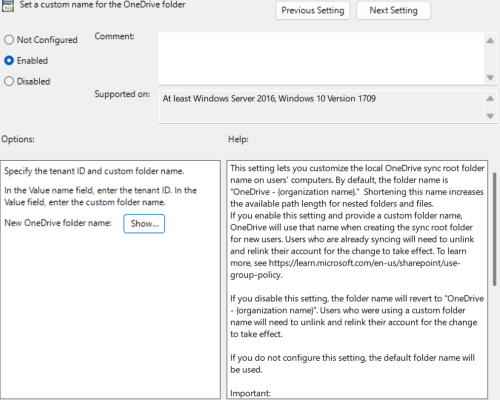Select the Disabled radio button
This screenshot has width=500, height=400.
pos(9,81)
